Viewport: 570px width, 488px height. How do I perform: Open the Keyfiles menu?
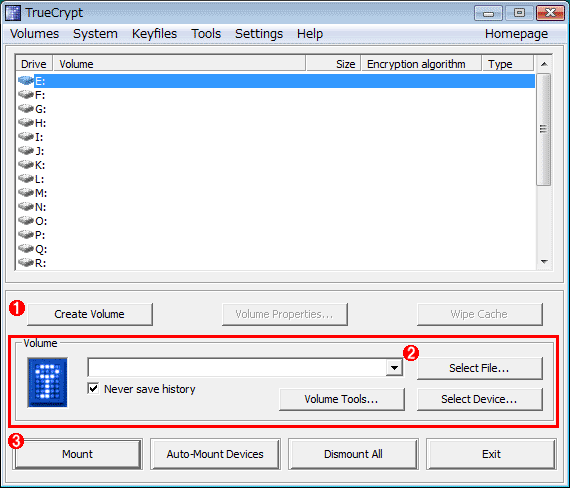154,34
